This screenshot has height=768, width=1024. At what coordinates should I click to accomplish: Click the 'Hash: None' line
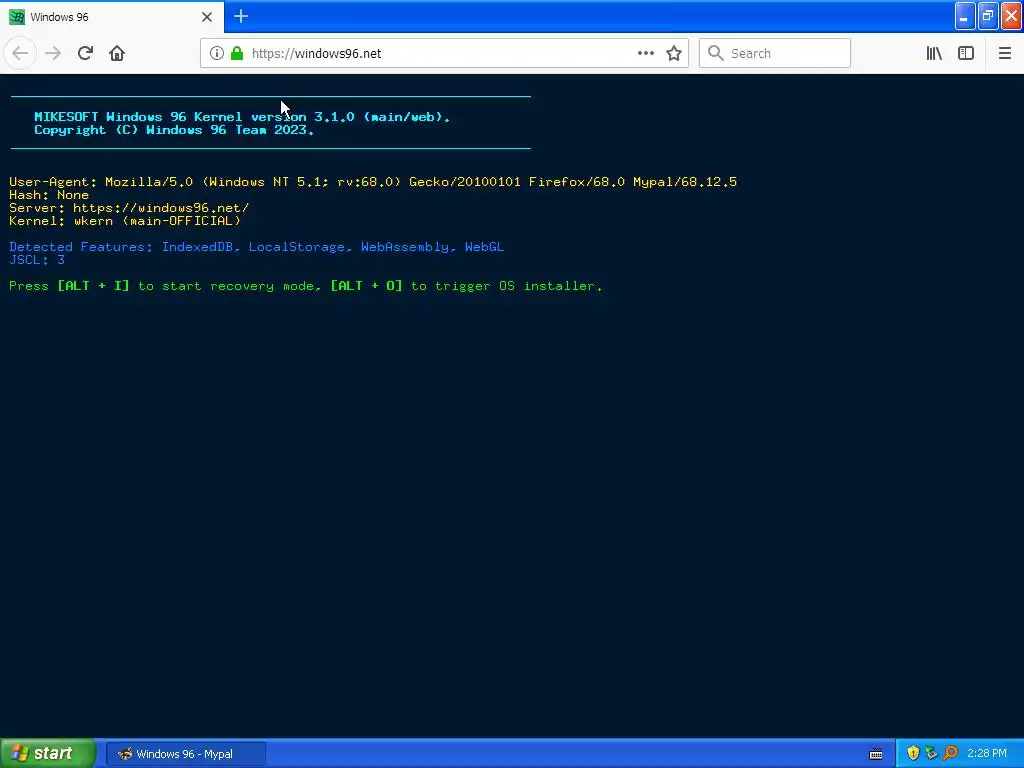49,195
